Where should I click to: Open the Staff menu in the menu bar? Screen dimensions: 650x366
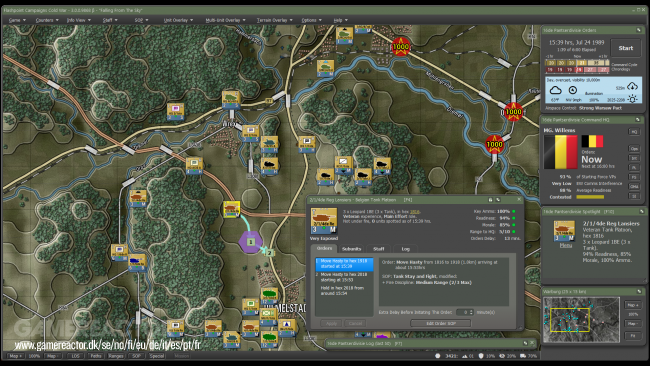110,20
